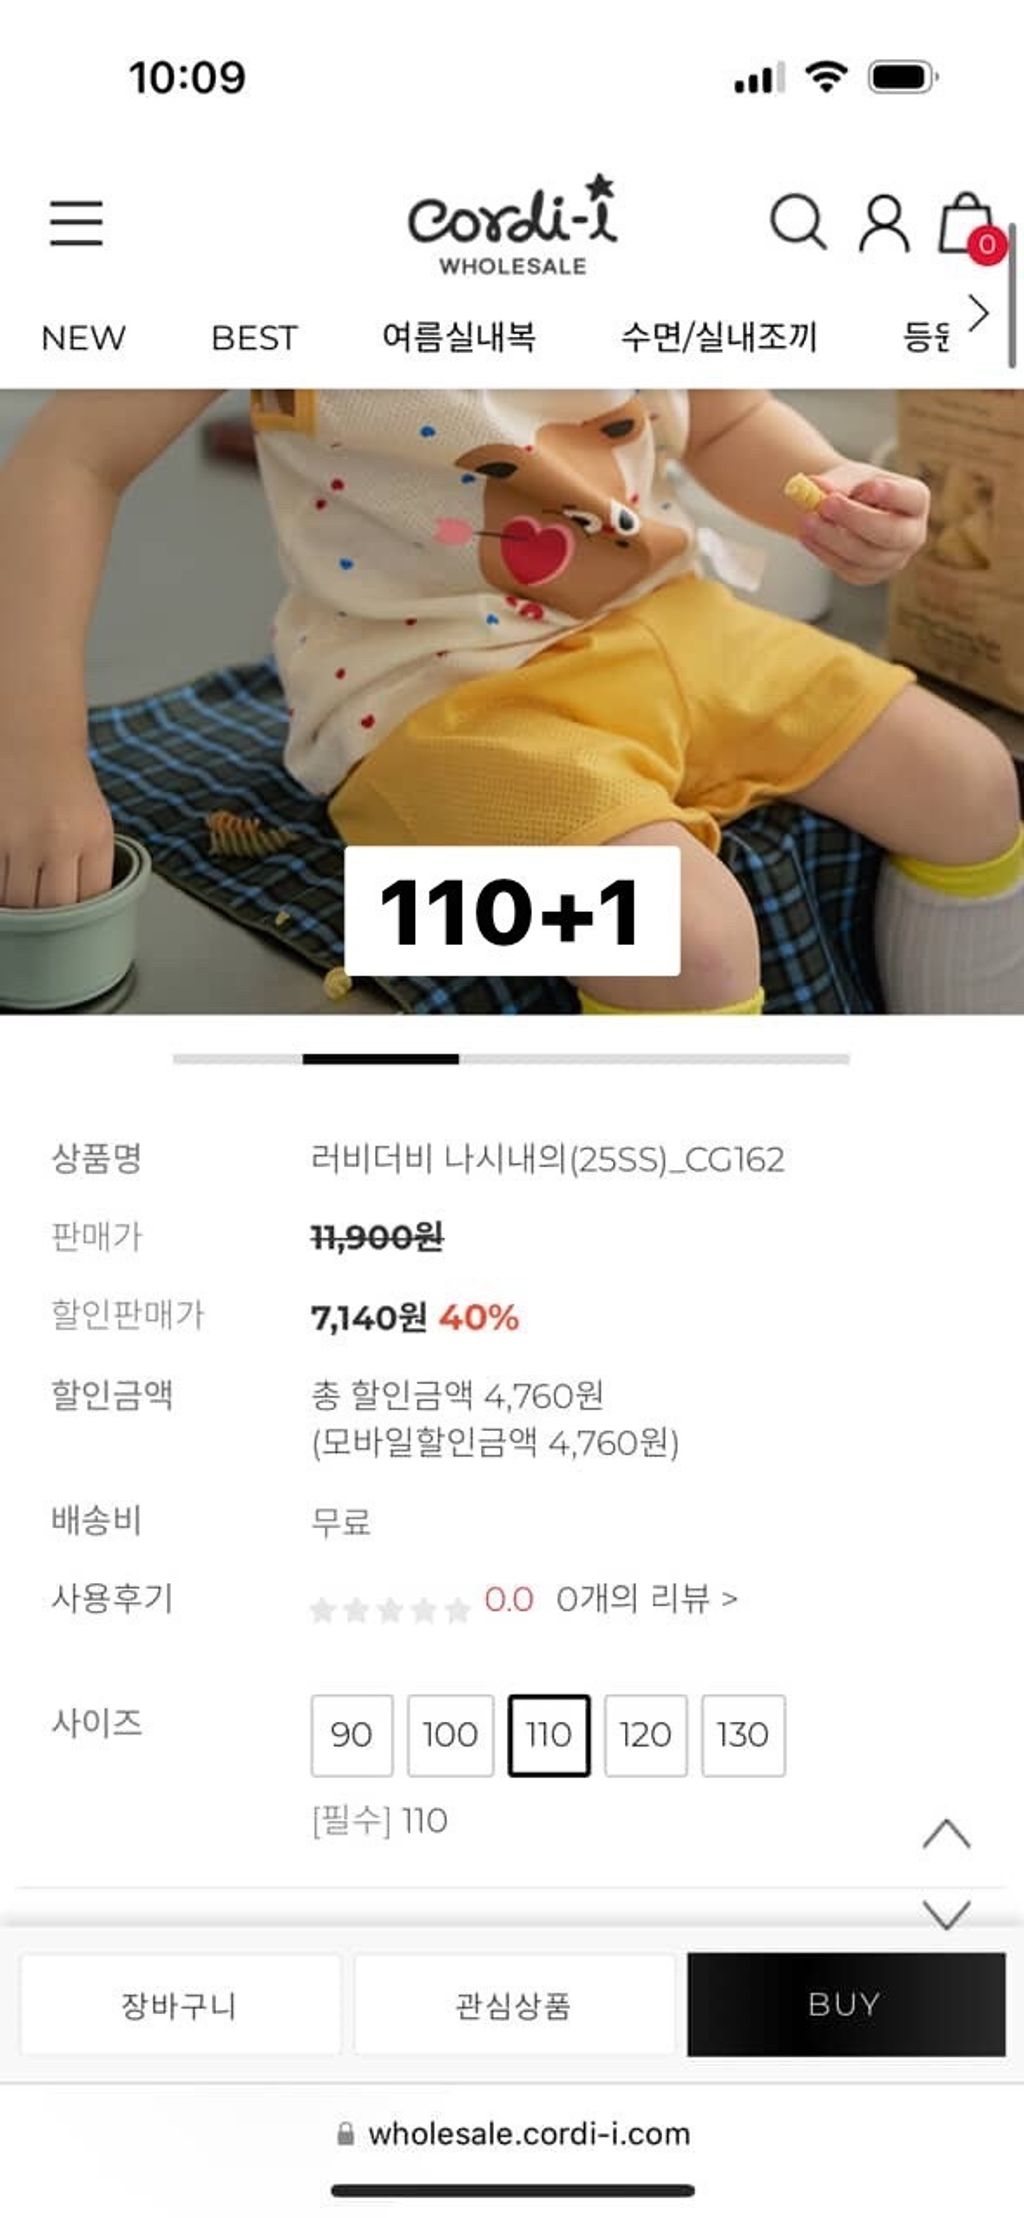
Task: Expand category bar with right arrow
Action: coord(978,314)
